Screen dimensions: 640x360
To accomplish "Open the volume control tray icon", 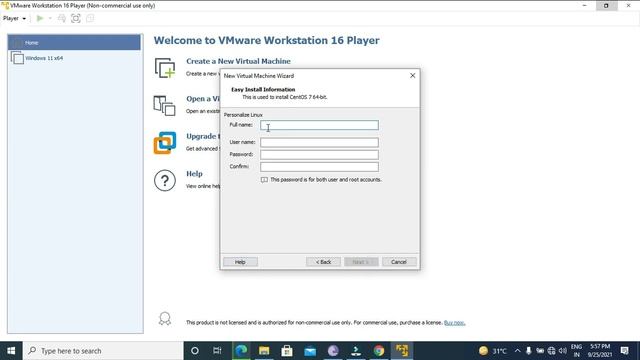I will click(x=563, y=351).
